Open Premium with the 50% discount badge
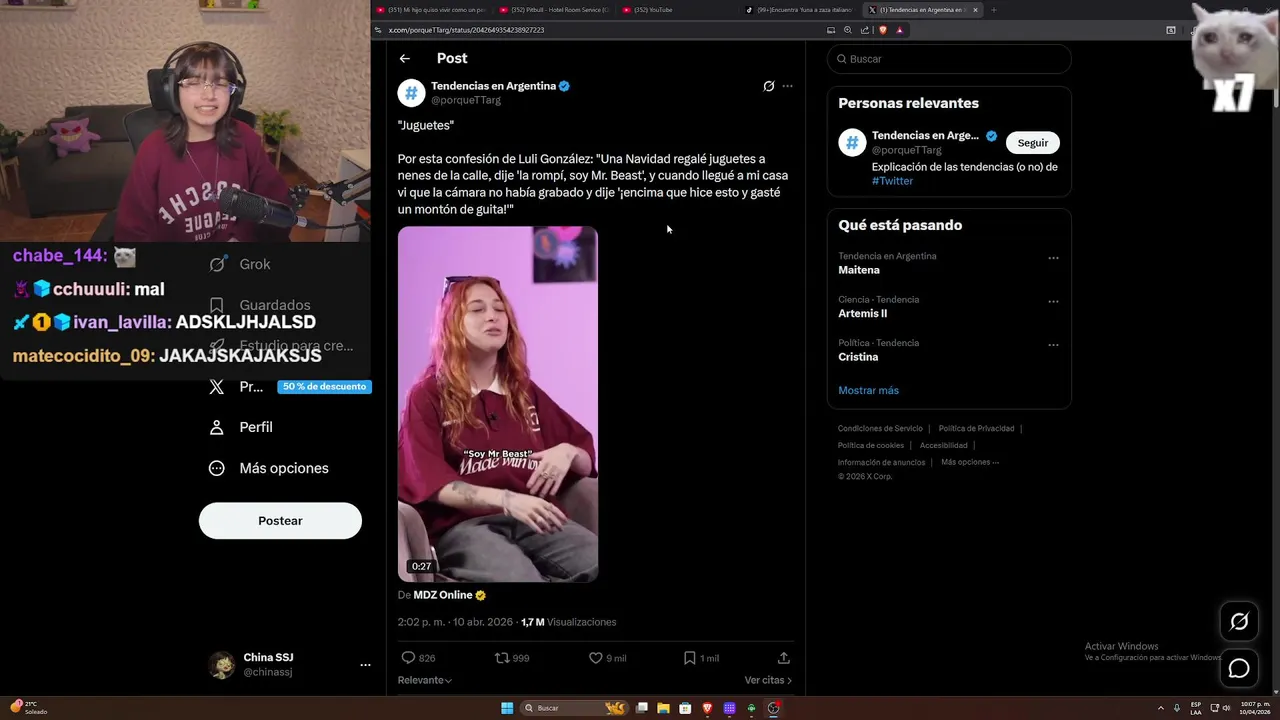This screenshot has width=1280, height=720. [289, 387]
